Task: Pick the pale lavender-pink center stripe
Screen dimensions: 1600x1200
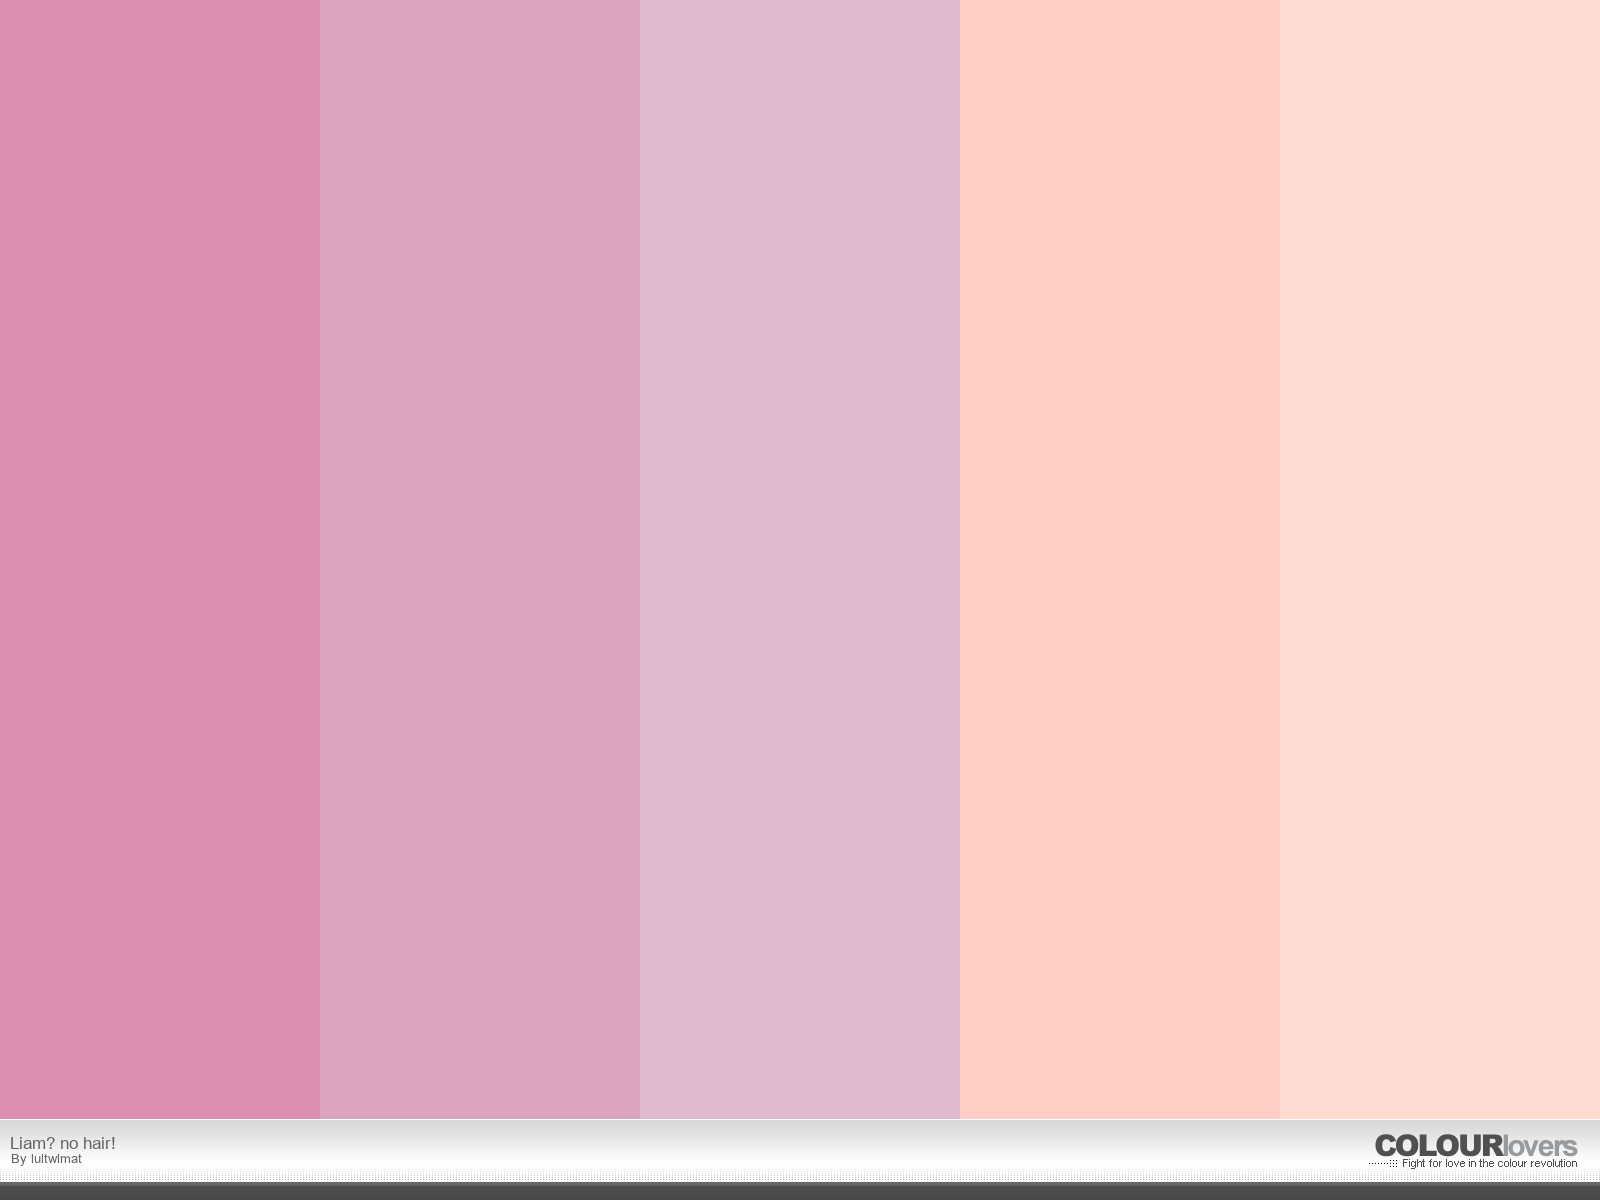Action: [800, 559]
